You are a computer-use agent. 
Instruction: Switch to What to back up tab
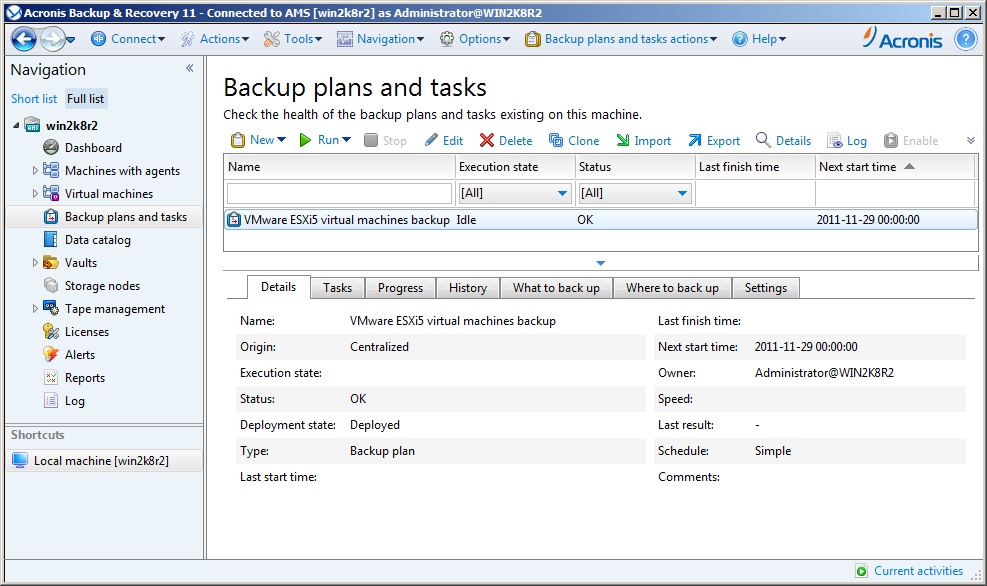556,288
